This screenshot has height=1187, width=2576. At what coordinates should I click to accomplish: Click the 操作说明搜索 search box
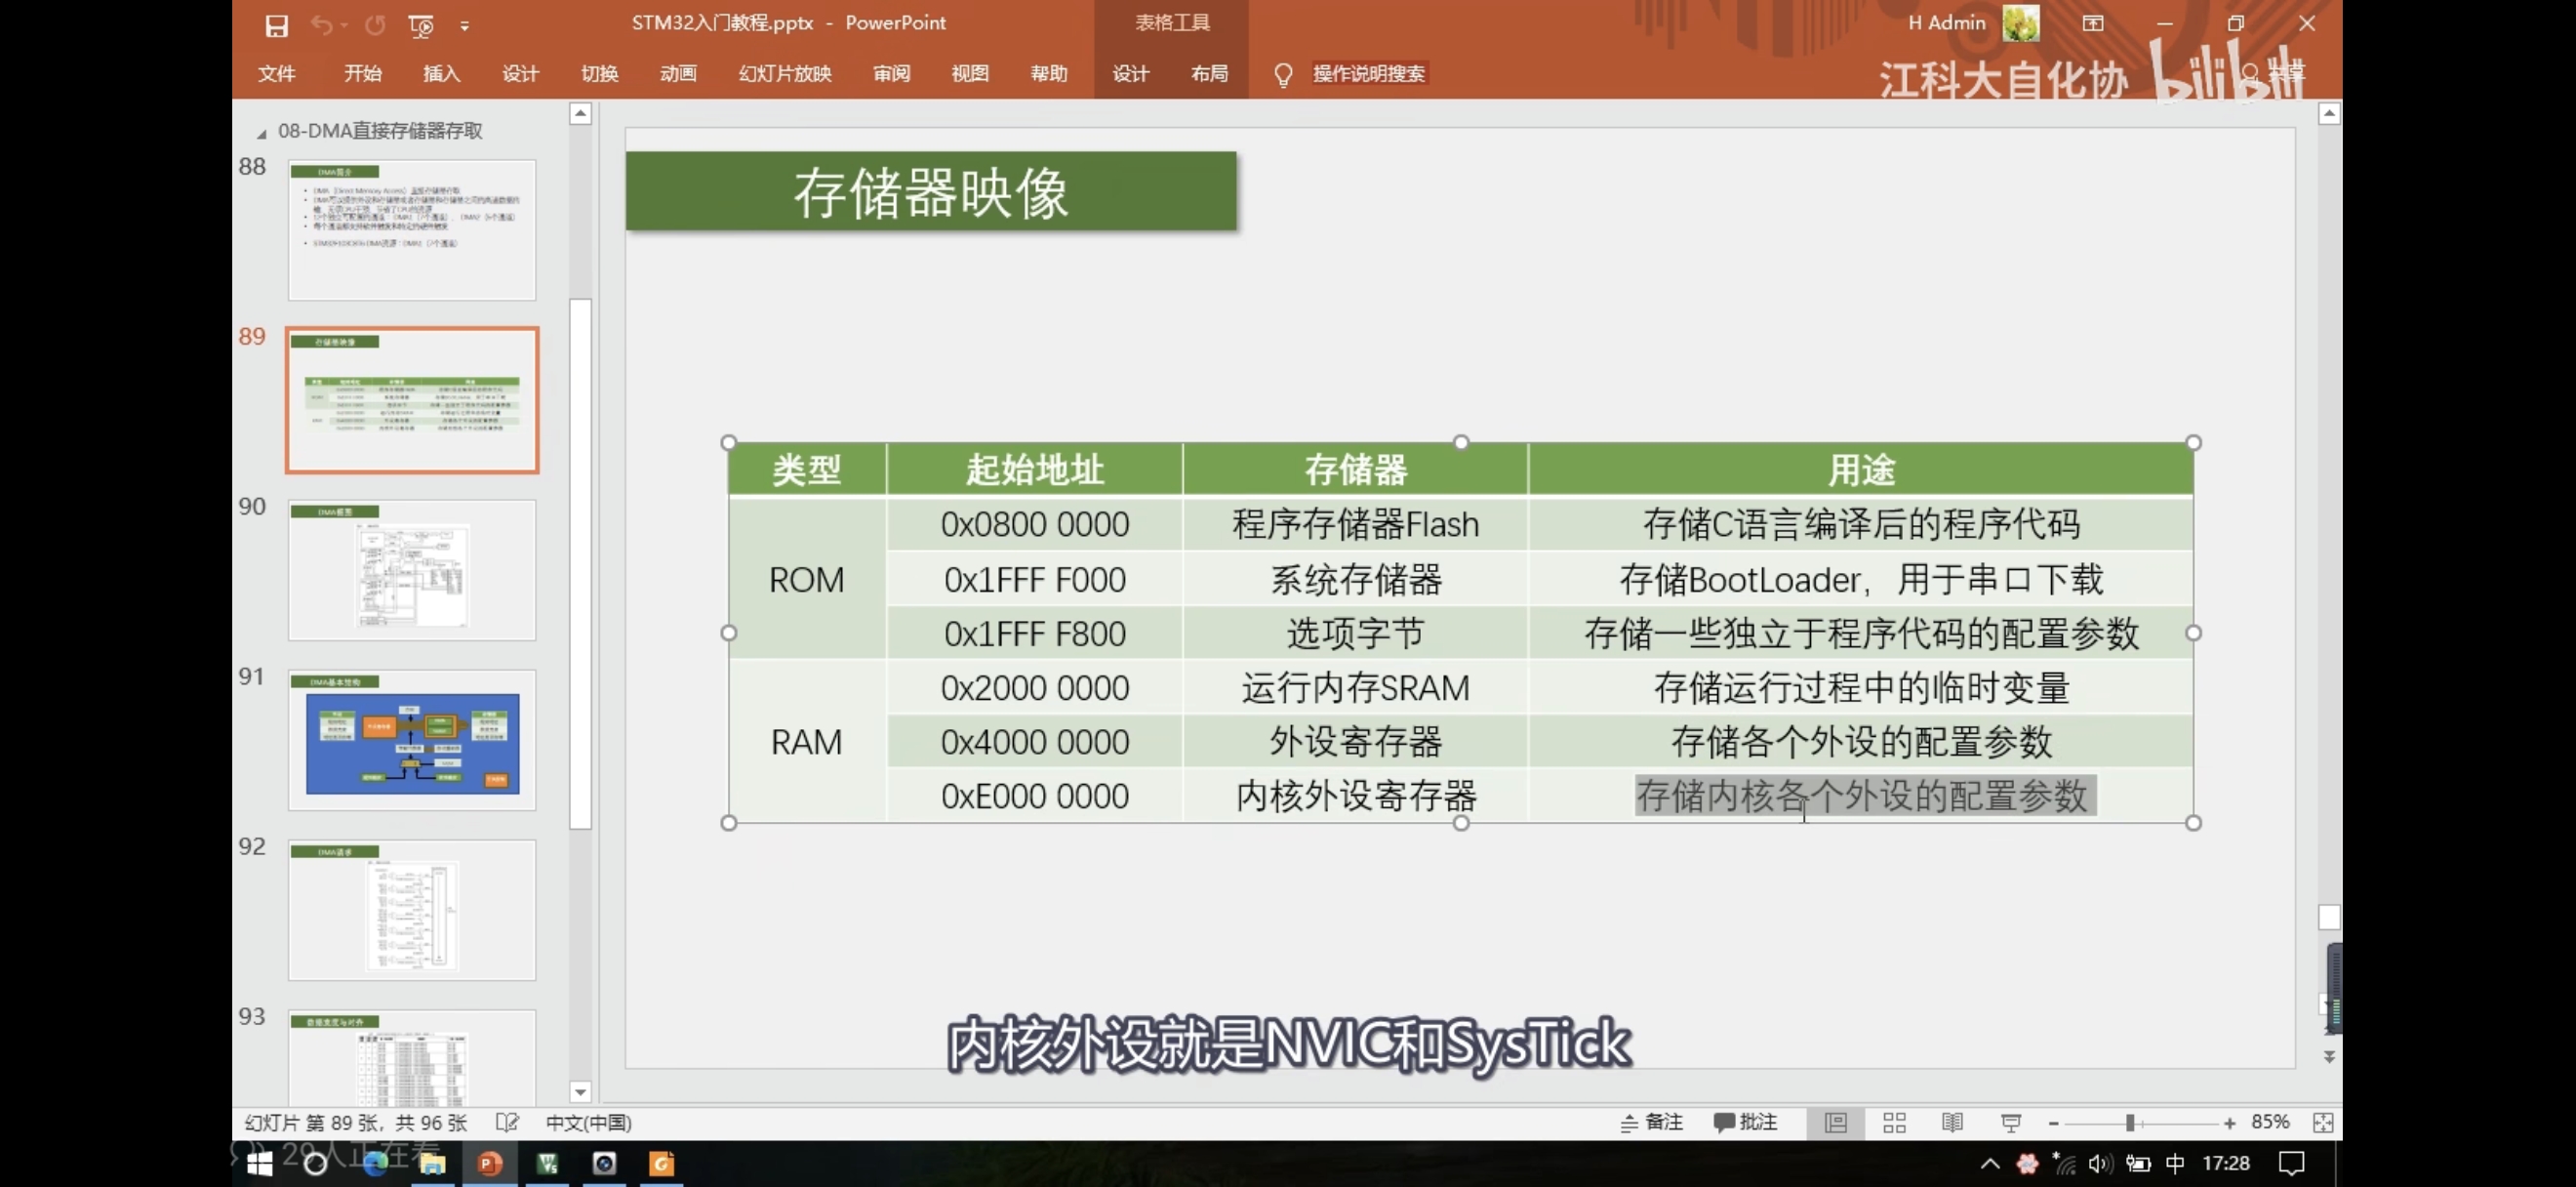1368,73
